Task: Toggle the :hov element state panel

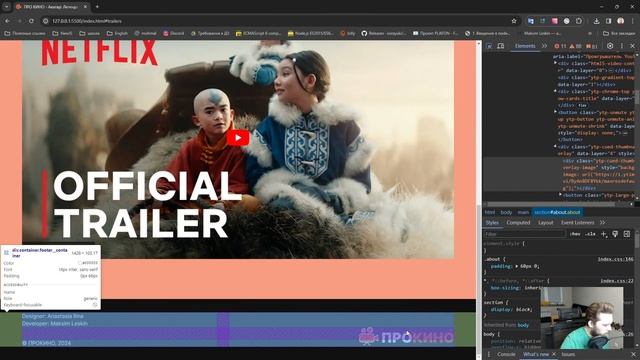Action: pos(575,234)
